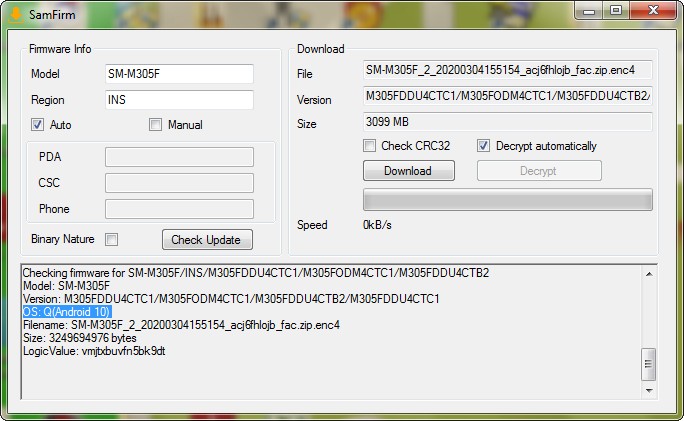This screenshot has width=684, height=421.
Task: Click the 'Checking firmware for SM-M305F' log line
Action: (x=256, y=273)
